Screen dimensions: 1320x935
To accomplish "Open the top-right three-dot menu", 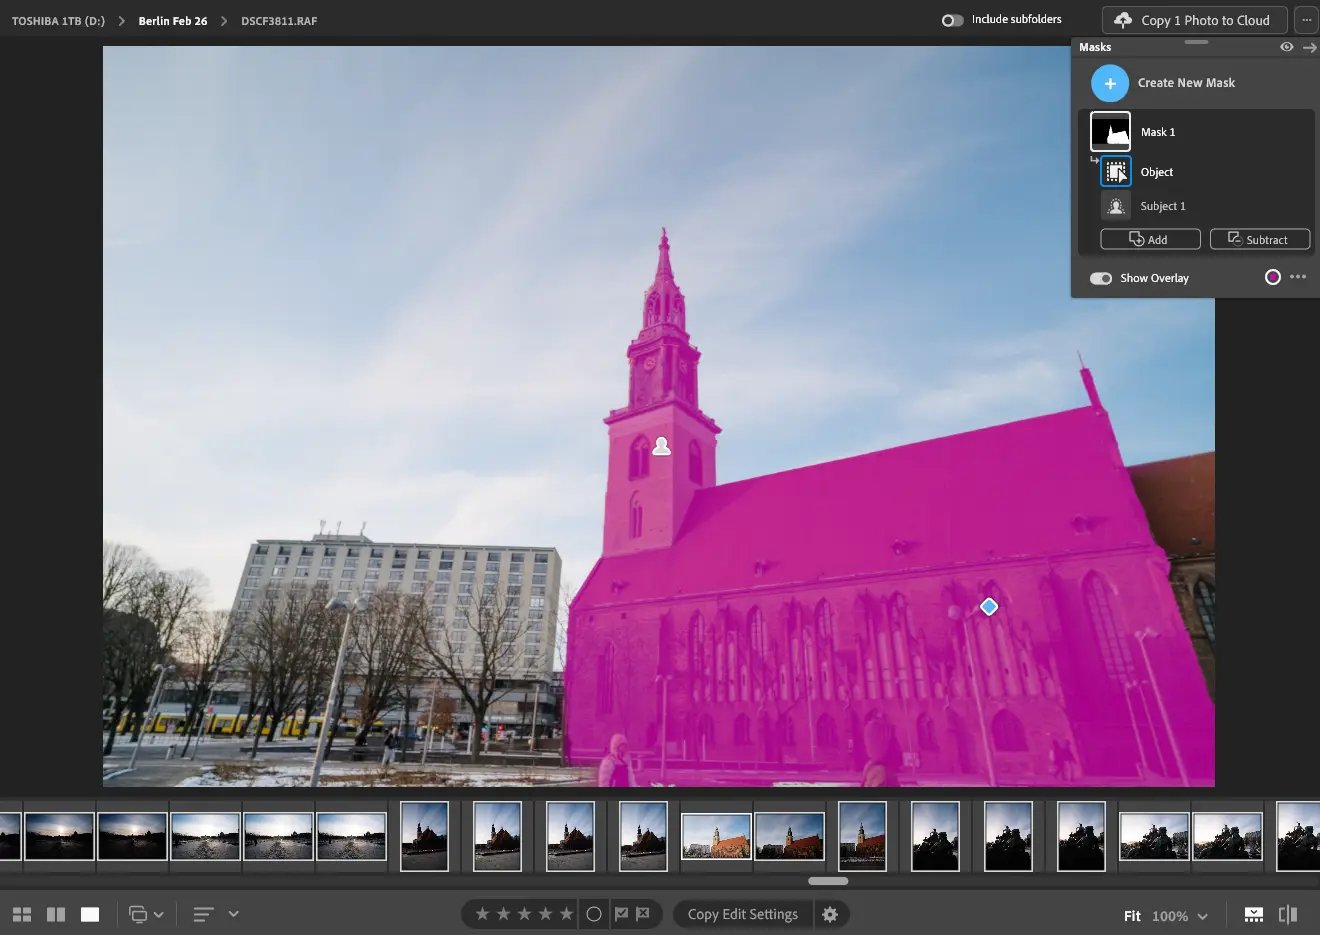I will pos(1306,20).
